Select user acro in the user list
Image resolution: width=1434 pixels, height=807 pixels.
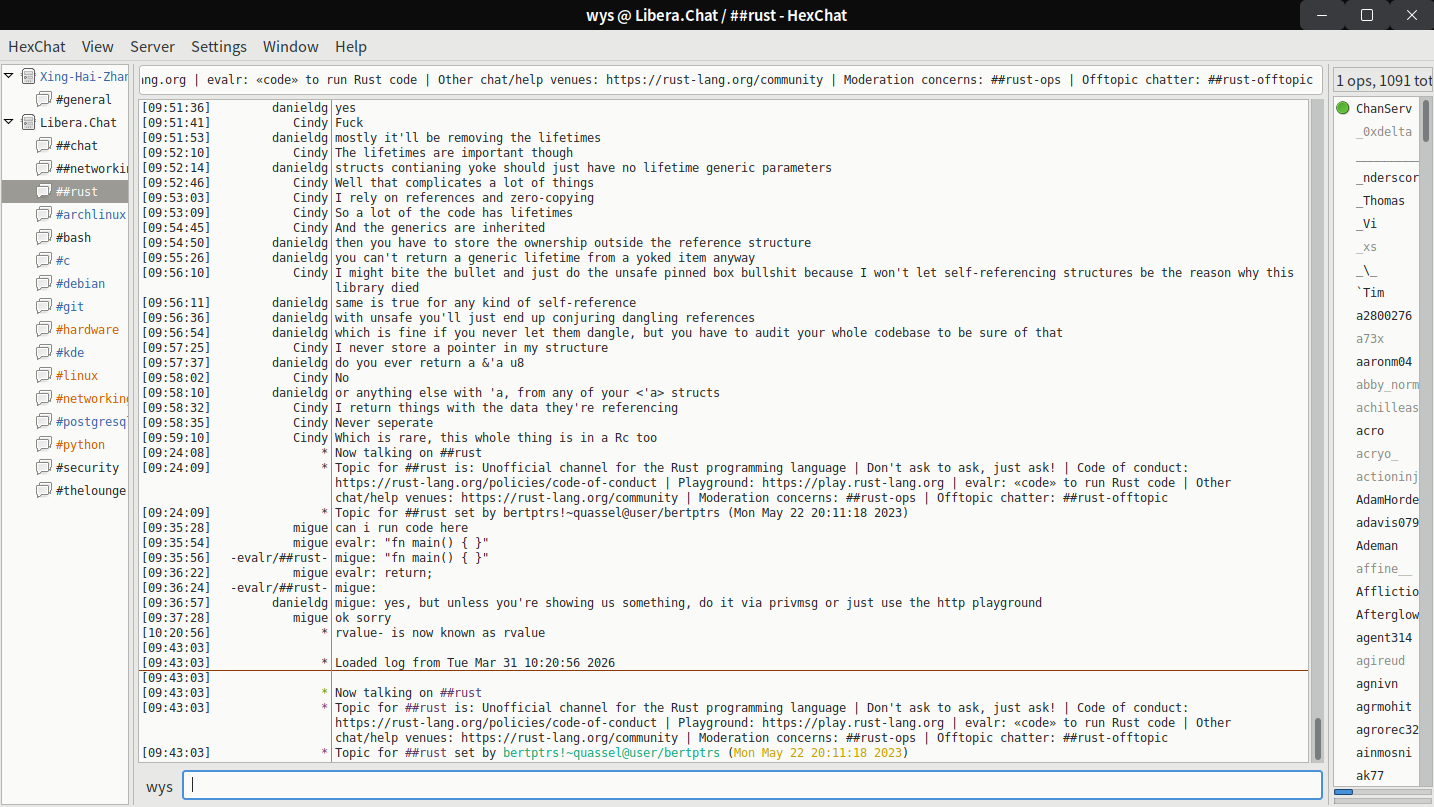pos(1370,430)
